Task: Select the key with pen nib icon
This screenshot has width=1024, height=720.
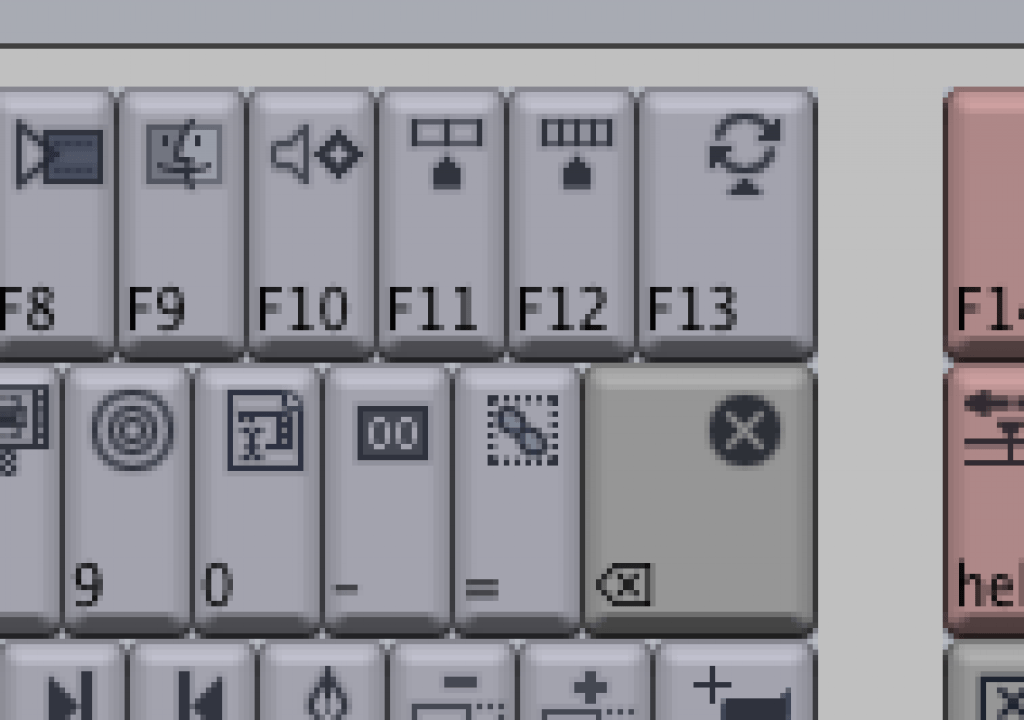Action: 323,681
